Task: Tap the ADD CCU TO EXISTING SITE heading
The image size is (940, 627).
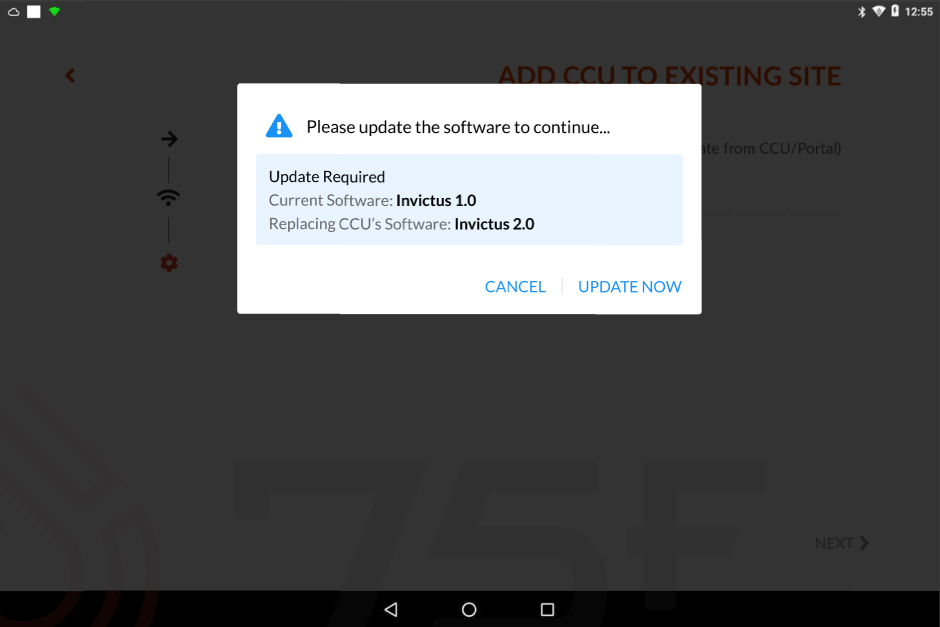Action: 670,76
